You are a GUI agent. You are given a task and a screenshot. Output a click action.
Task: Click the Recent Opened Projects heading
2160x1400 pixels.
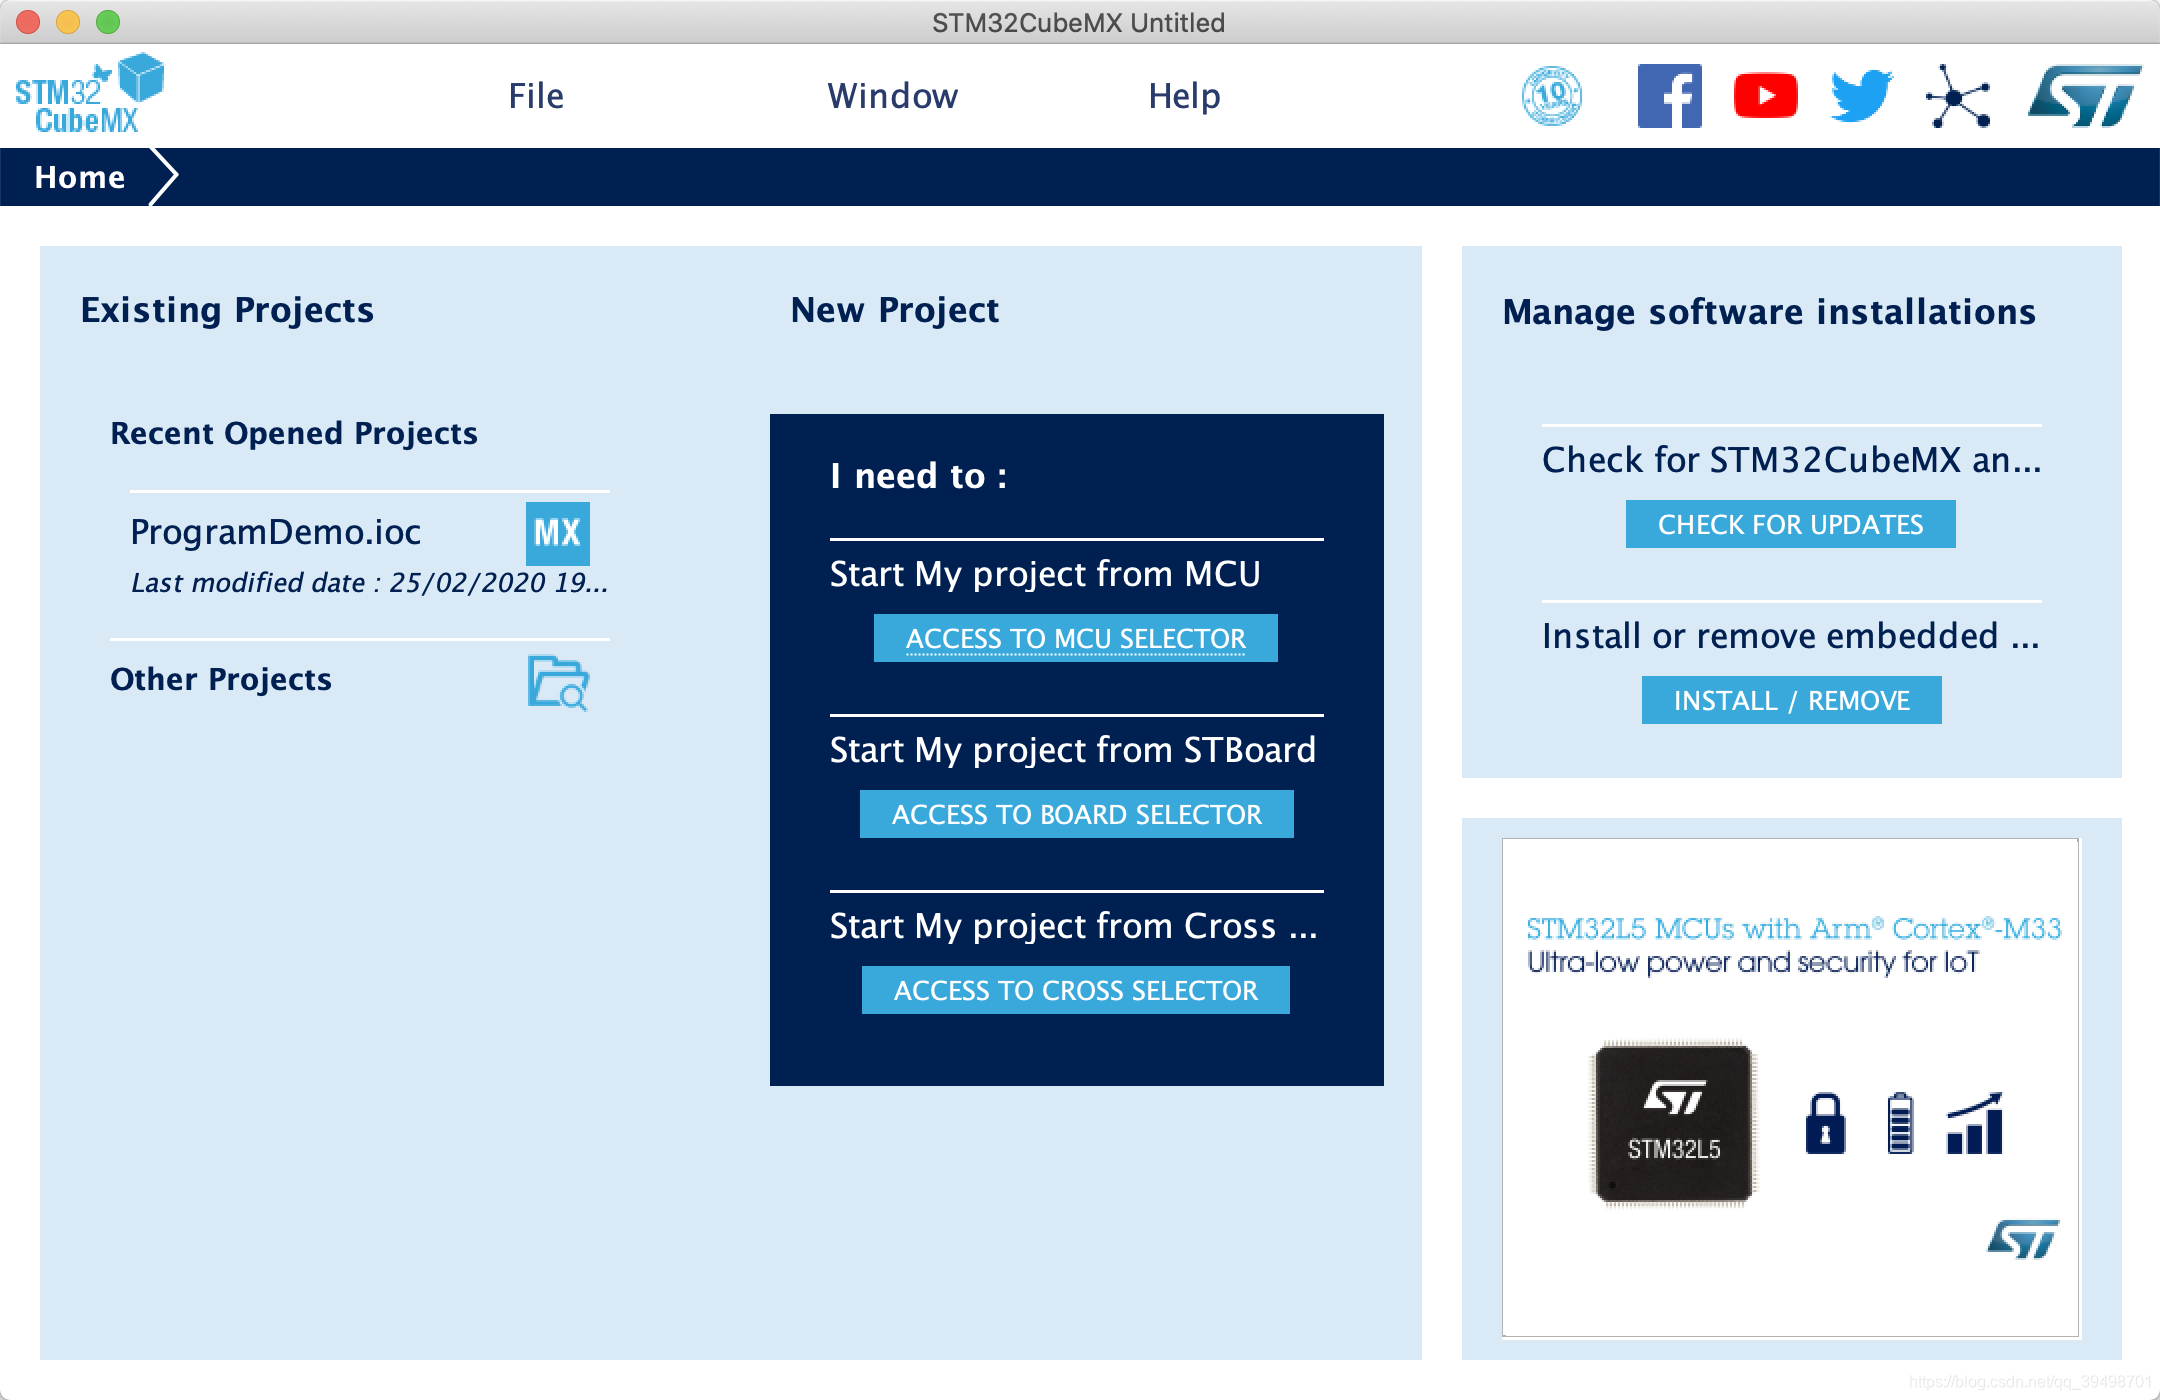point(294,433)
